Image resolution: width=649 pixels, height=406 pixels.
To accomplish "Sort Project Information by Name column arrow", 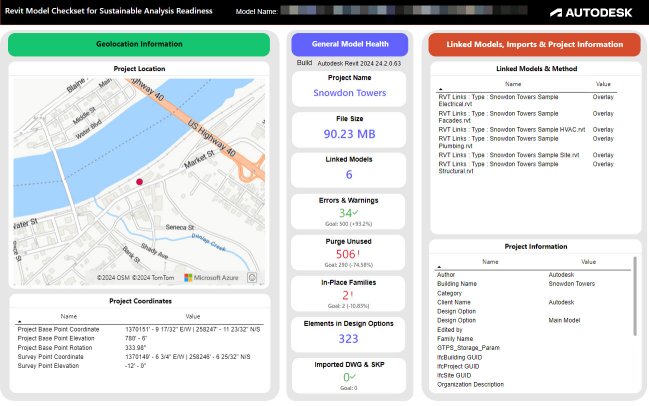I will tap(439, 267).
